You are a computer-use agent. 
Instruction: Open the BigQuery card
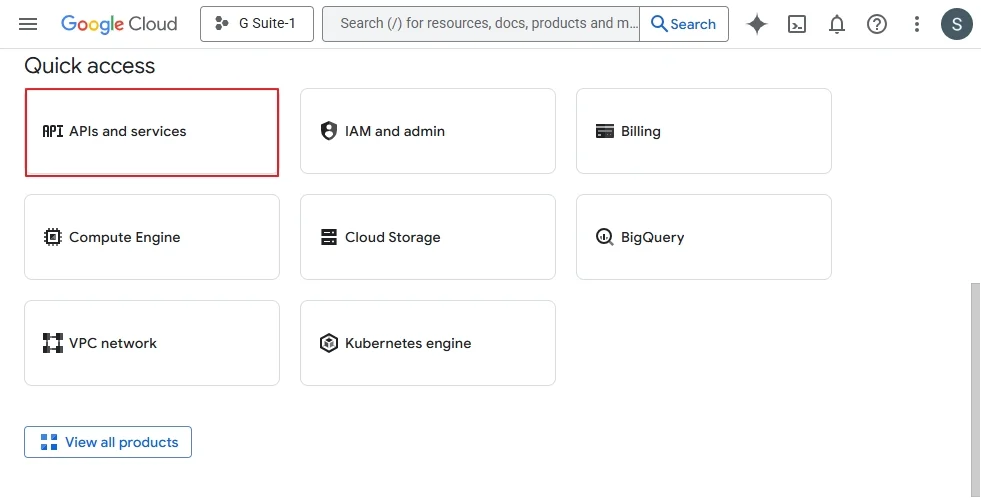coord(704,237)
